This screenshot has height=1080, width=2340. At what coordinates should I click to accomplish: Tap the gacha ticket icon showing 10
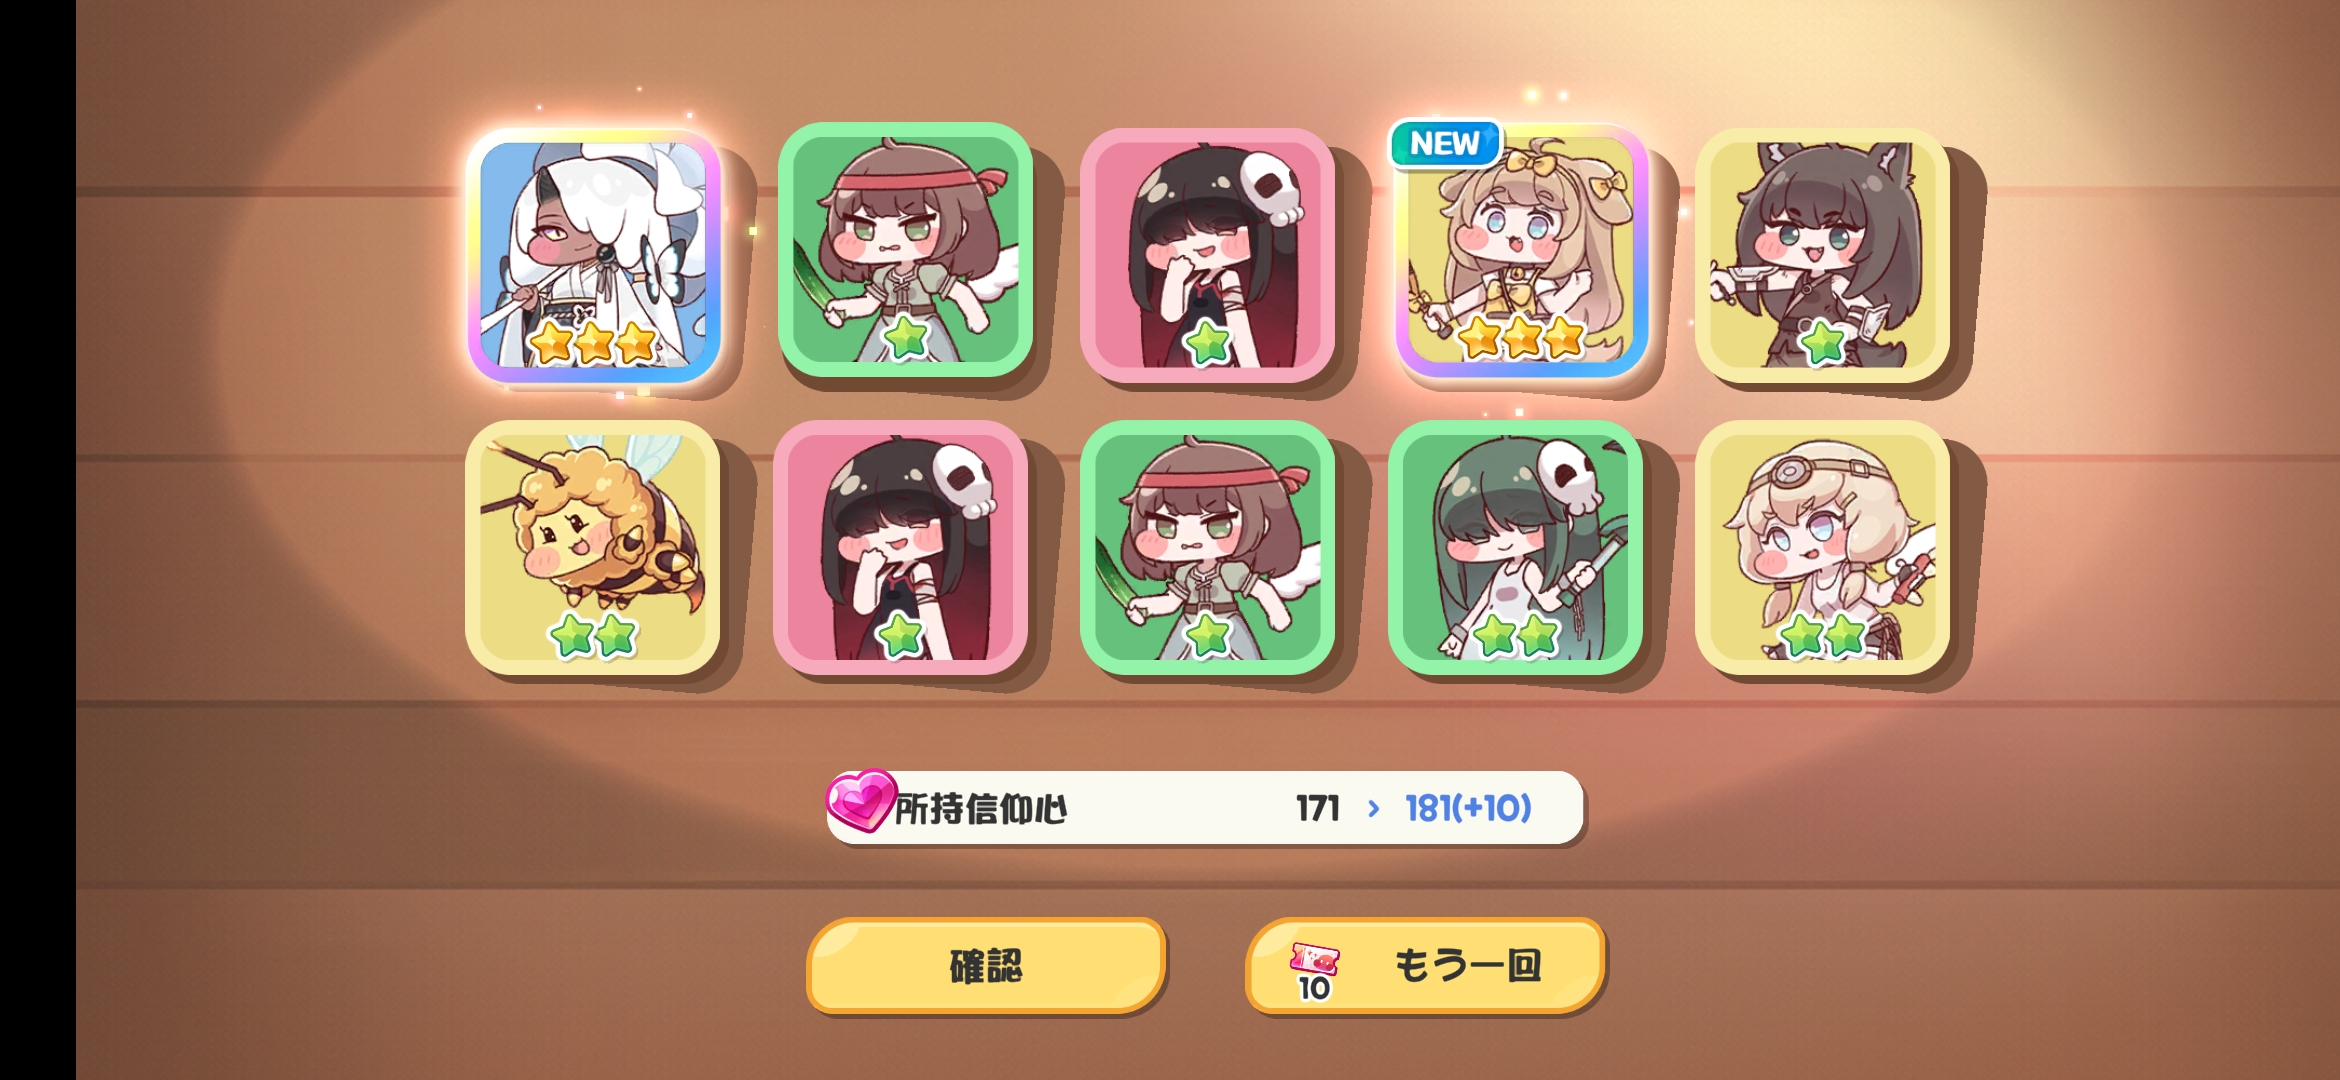1314,971
